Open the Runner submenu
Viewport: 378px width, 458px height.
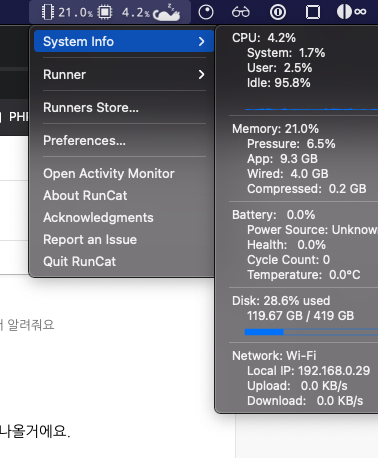(x=124, y=75)
